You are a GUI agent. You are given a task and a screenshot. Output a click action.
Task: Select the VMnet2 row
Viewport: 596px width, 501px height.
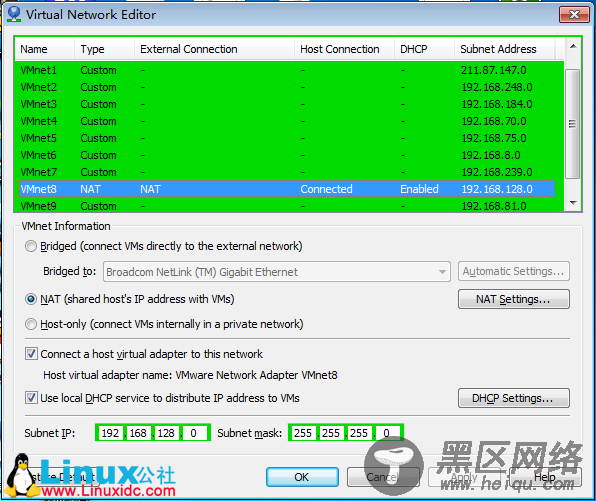[287, 87]
